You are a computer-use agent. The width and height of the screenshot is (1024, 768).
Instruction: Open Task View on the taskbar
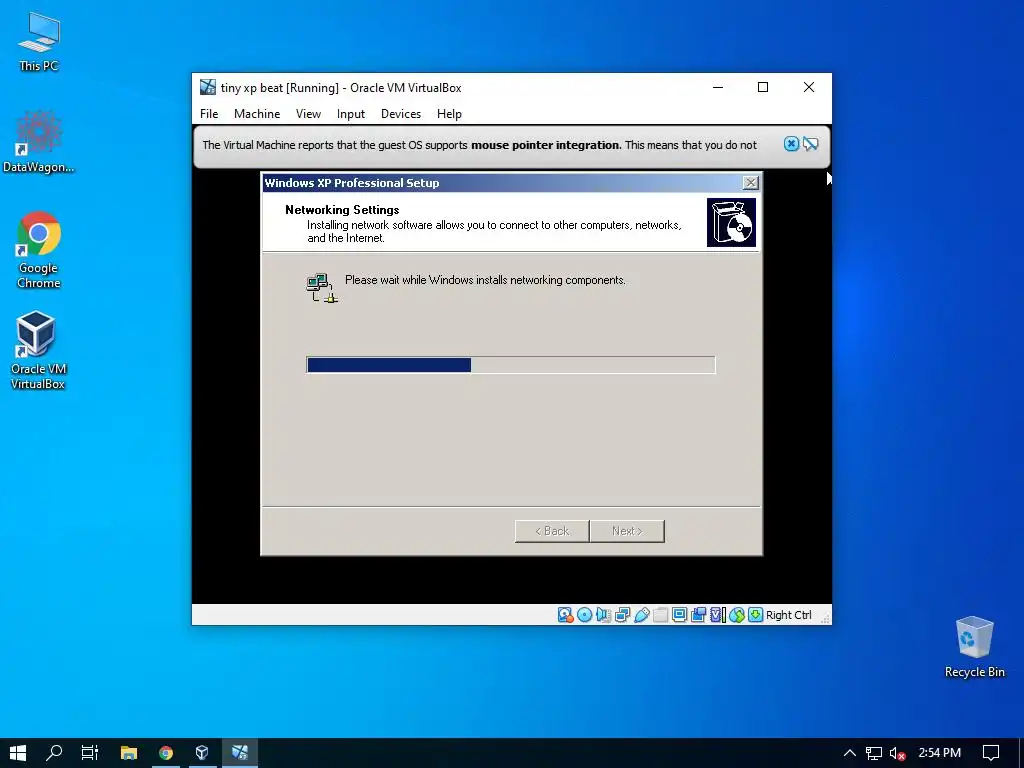click(x=90, y=753)
